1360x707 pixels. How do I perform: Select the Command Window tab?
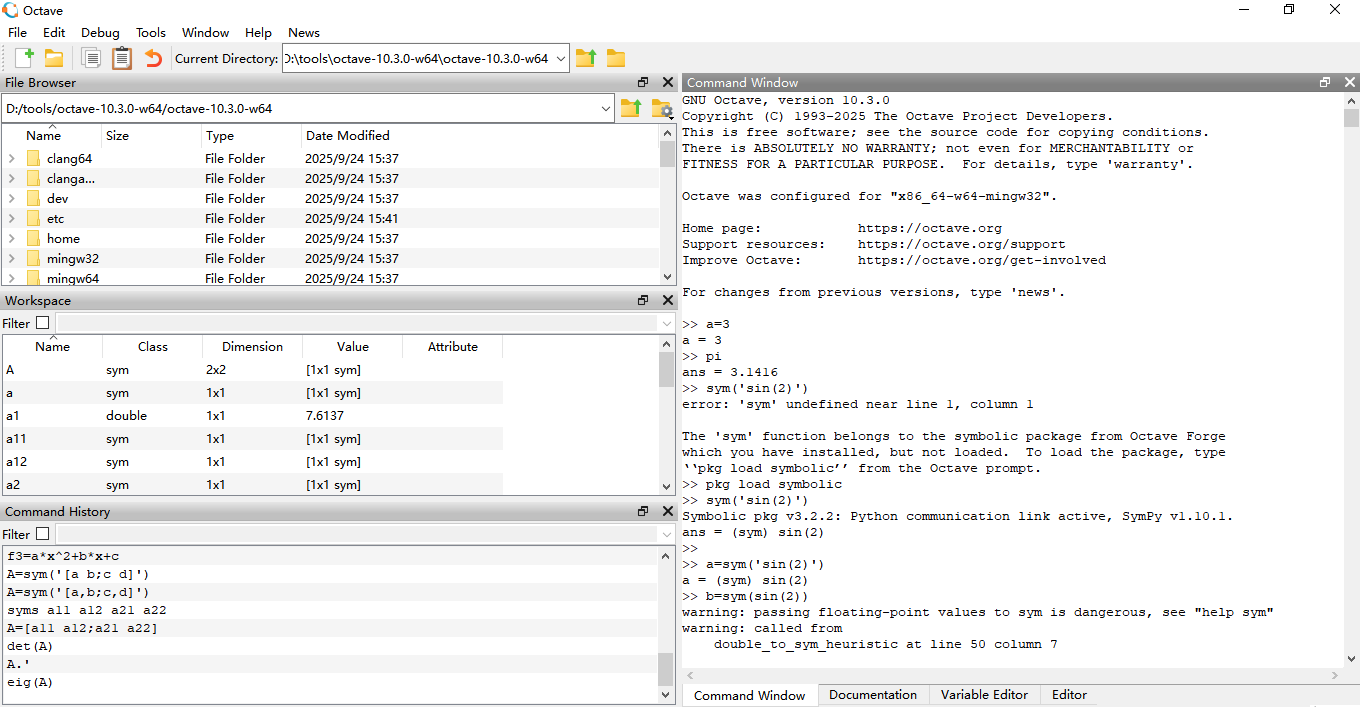point(749,695)
